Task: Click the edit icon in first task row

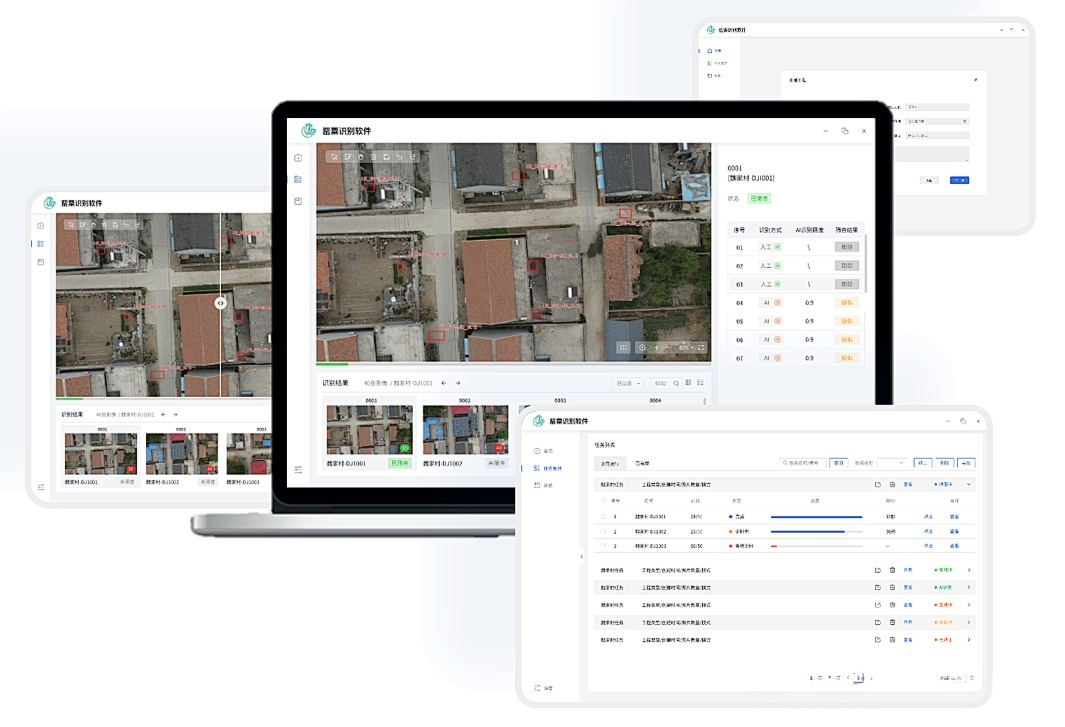Action: [877, 484]
